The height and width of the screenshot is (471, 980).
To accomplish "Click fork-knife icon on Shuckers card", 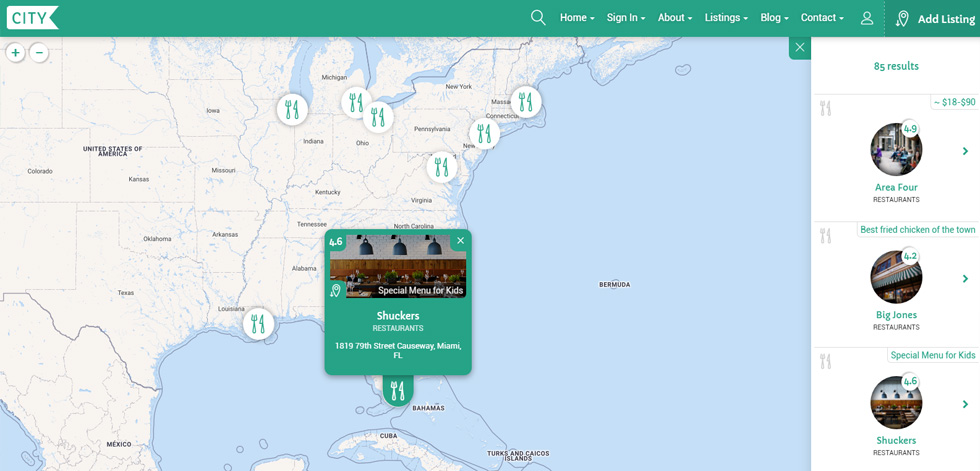I will click(826, 361).
